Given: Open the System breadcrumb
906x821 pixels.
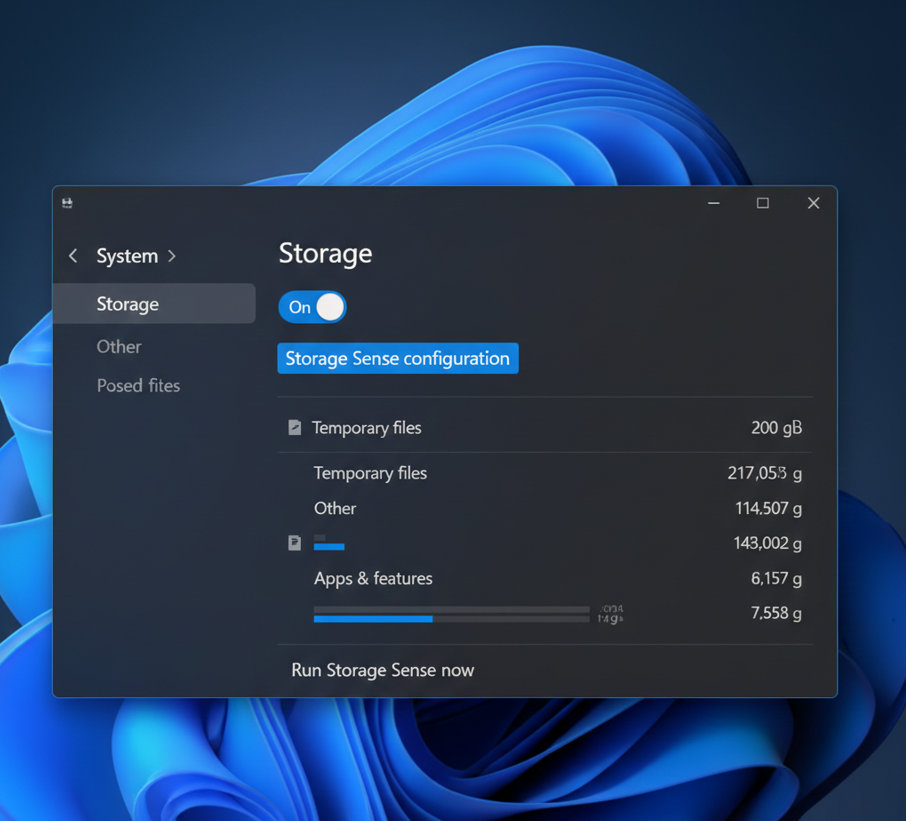Looking at the screenshot, I should click(127, 256).
